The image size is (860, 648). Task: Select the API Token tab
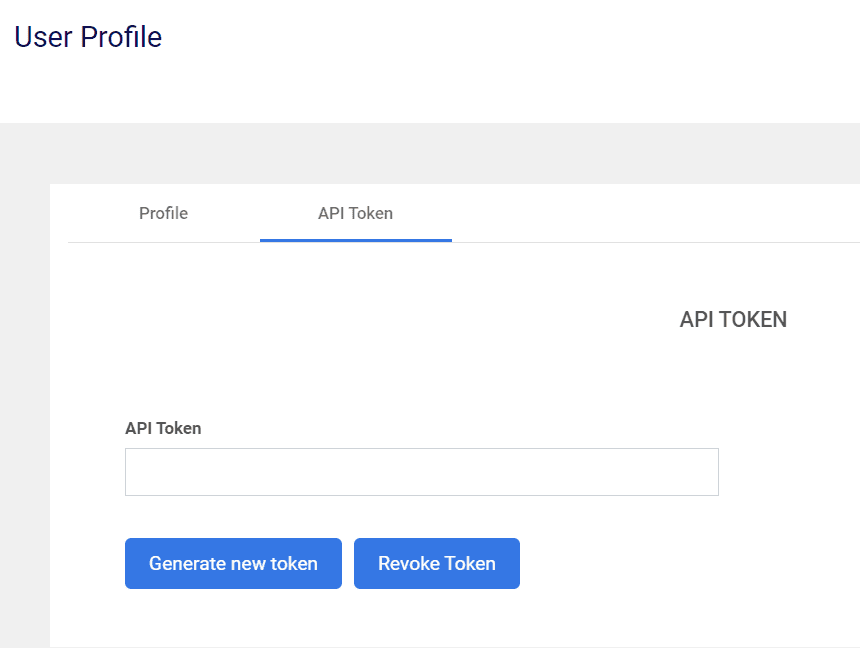click(355, 213)
